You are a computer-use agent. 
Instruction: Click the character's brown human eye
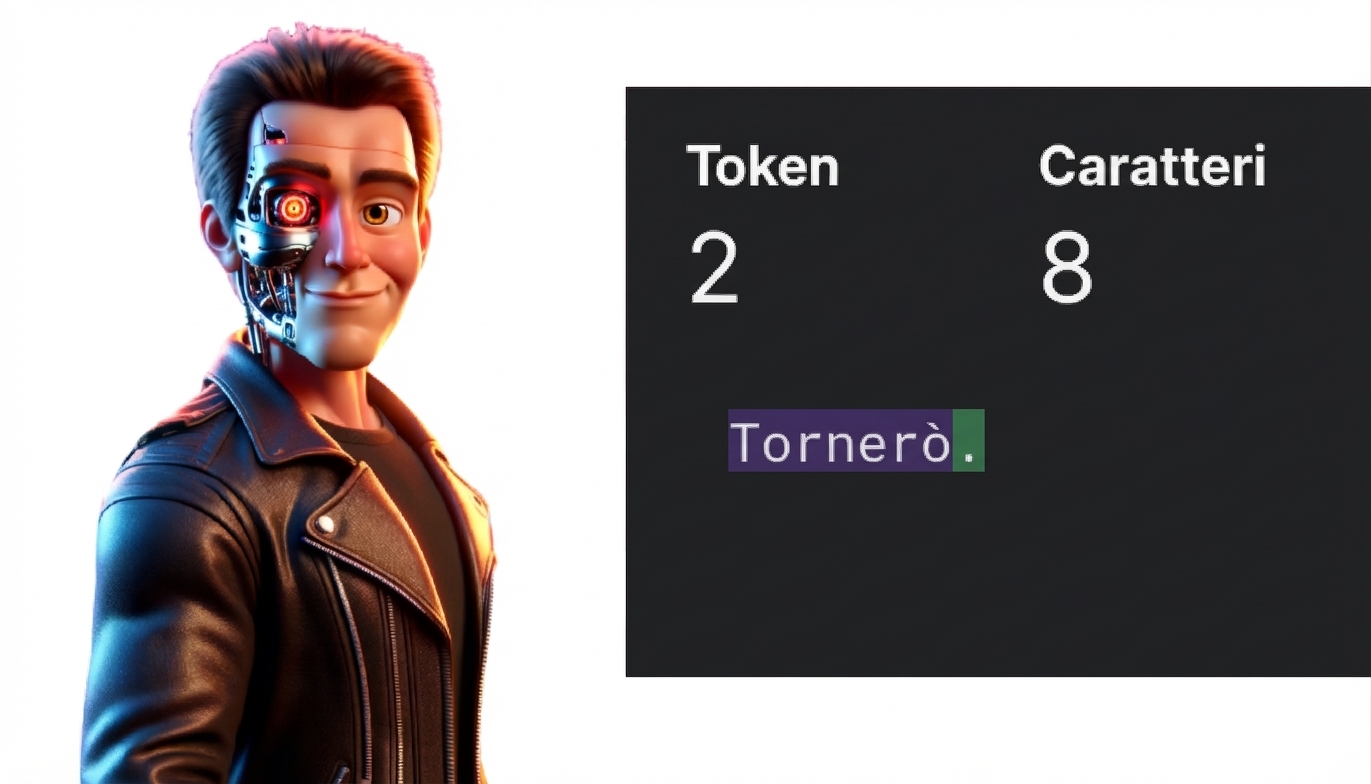click(378, 213)
